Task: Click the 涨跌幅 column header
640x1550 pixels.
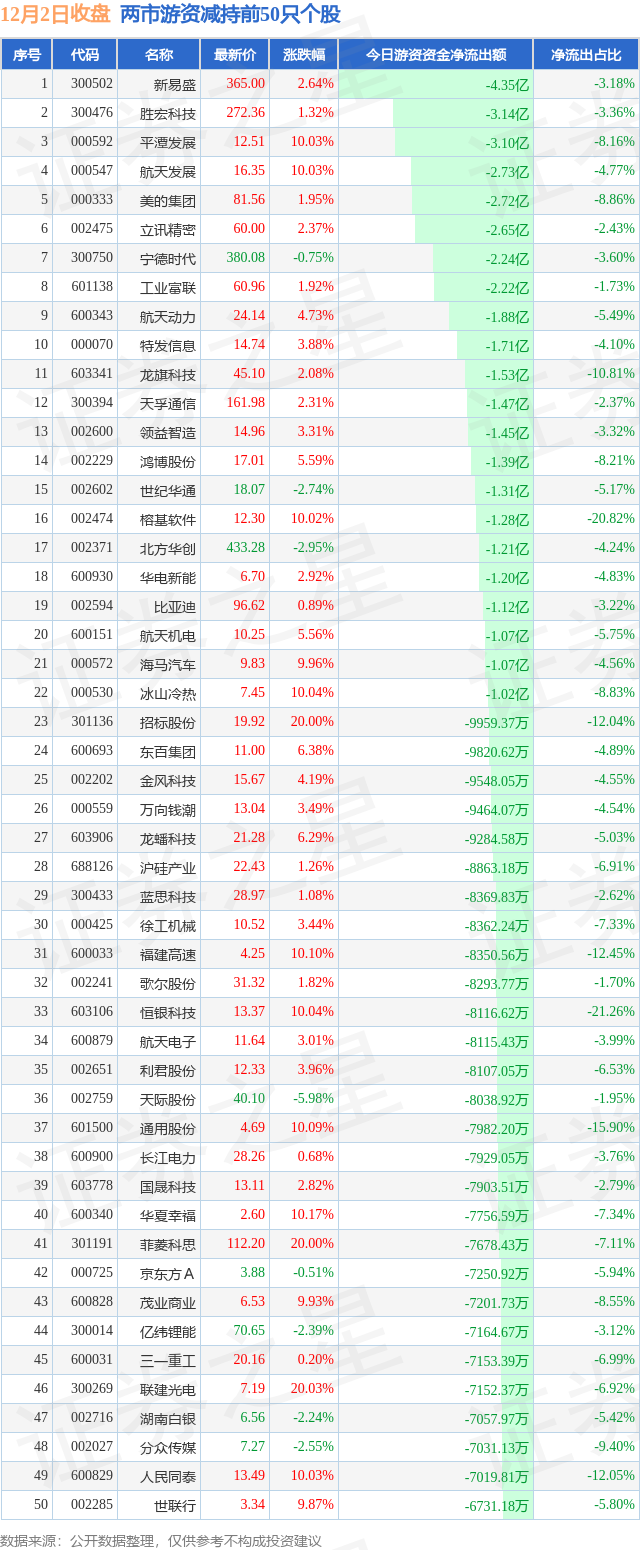Action: (304, 55)
